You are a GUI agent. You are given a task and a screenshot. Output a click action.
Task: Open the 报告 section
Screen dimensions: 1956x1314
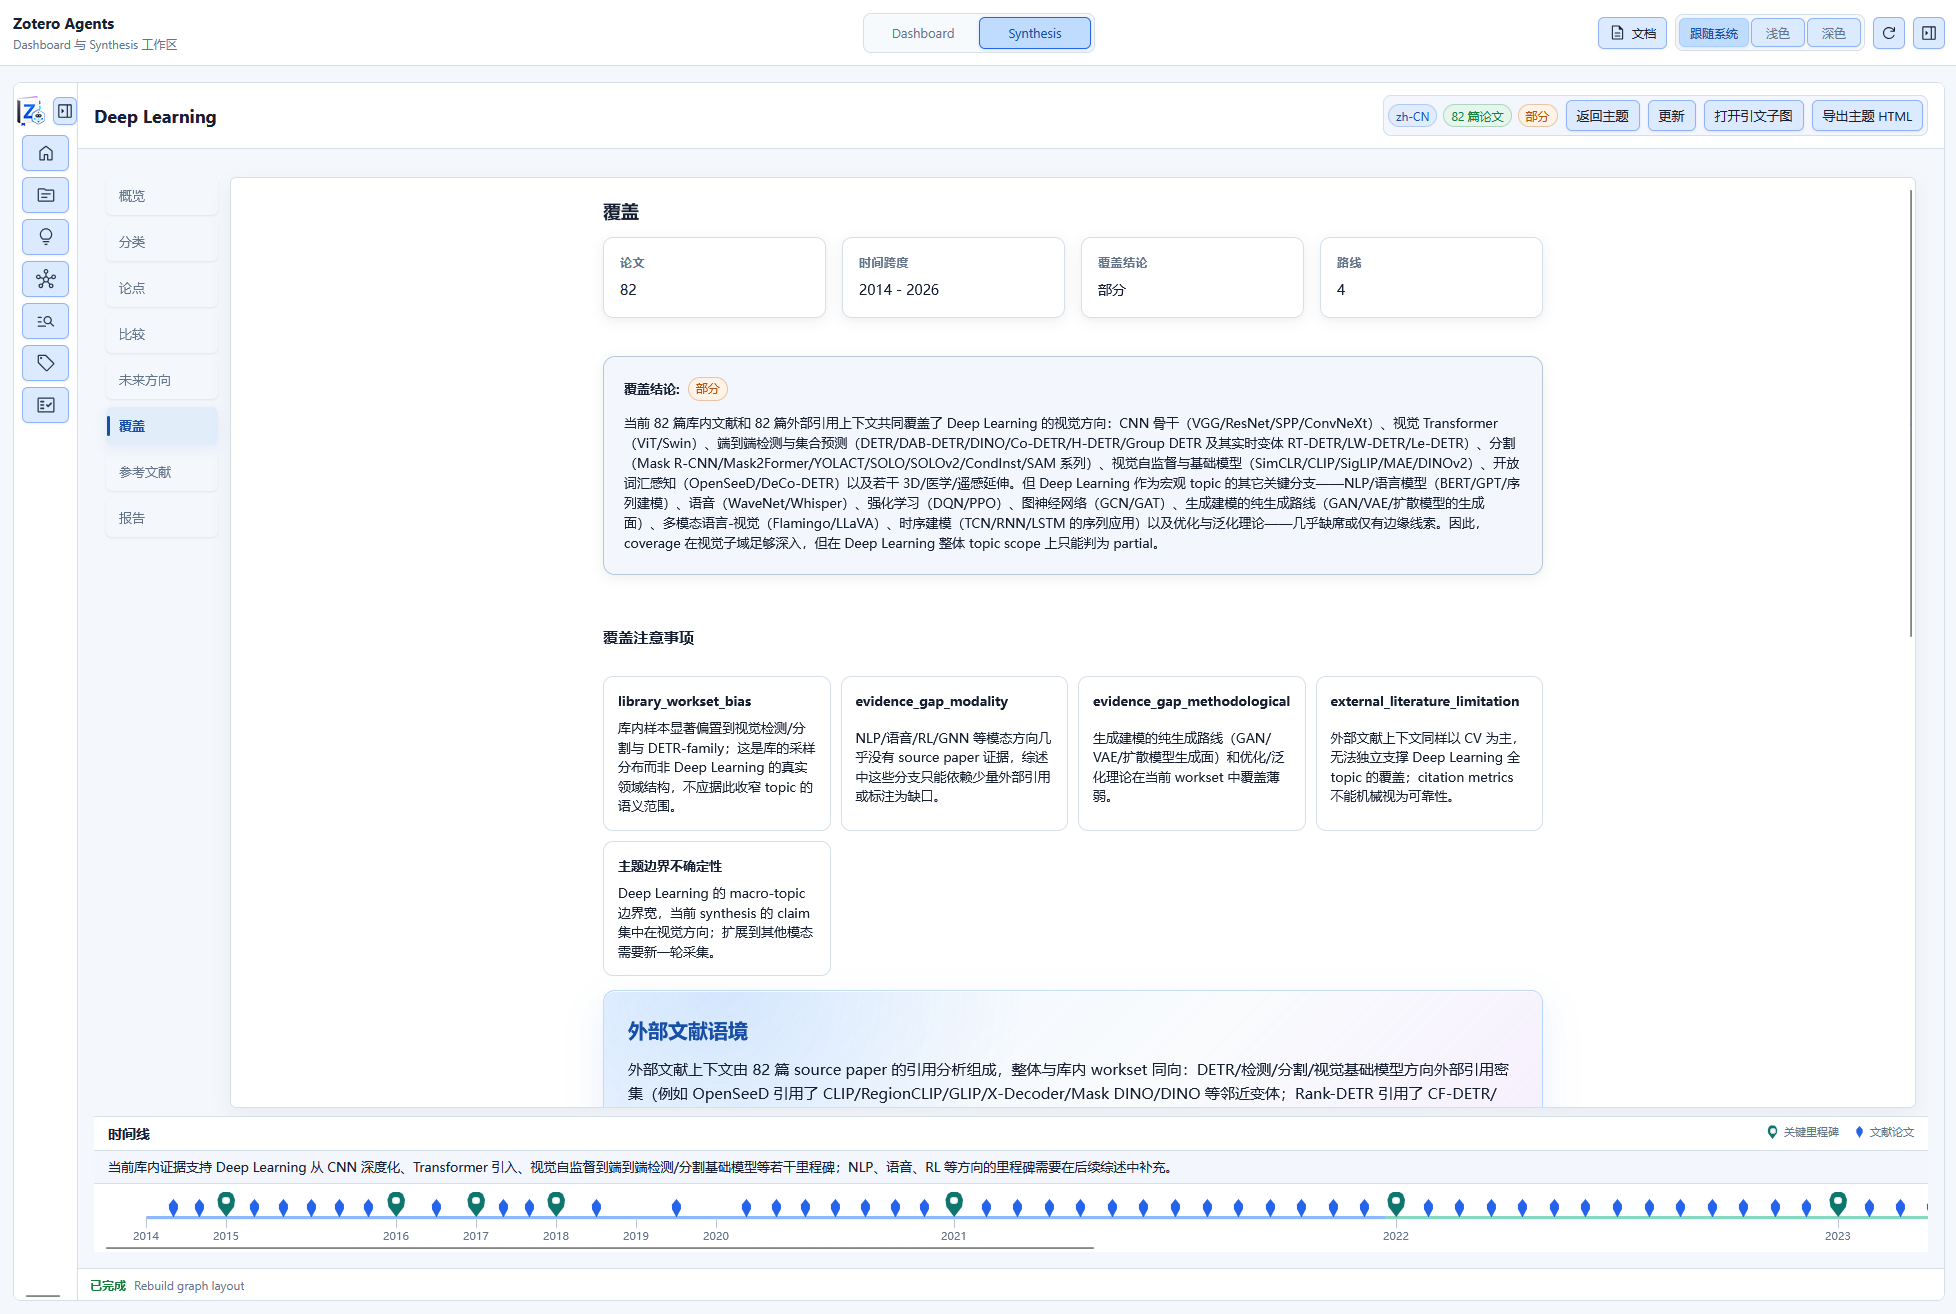162,518
